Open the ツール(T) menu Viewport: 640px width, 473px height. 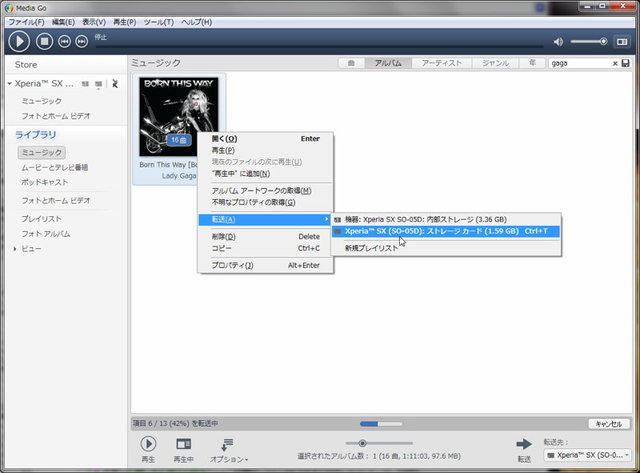(156, 21)
